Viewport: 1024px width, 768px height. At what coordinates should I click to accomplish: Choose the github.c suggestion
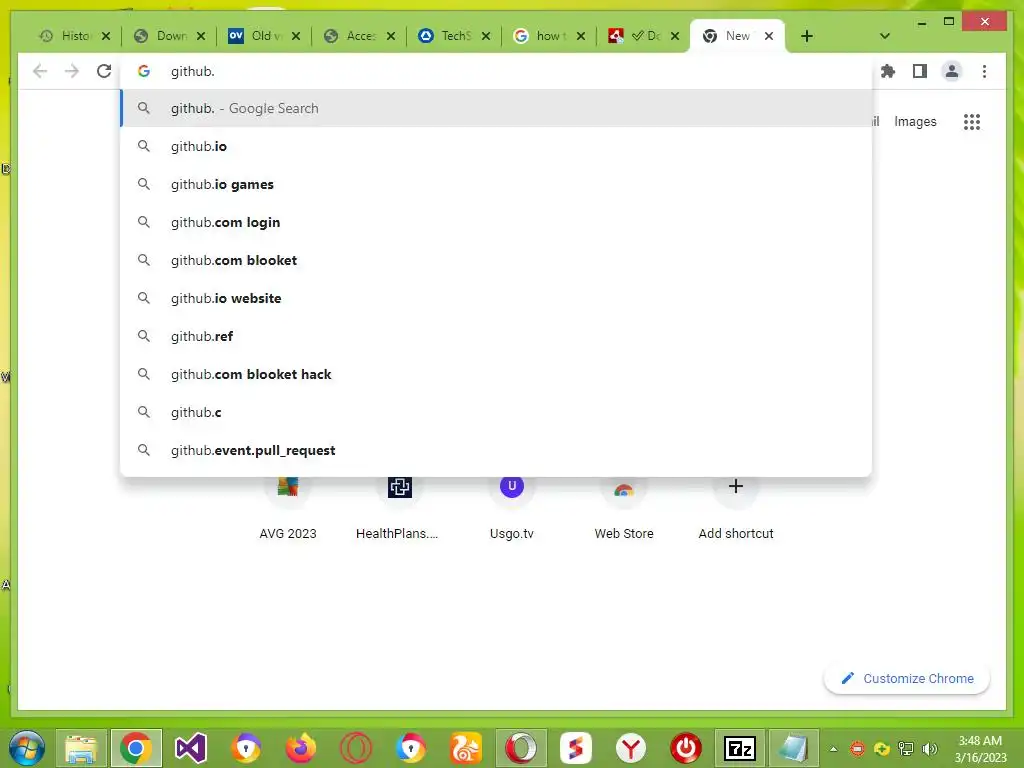496,412
